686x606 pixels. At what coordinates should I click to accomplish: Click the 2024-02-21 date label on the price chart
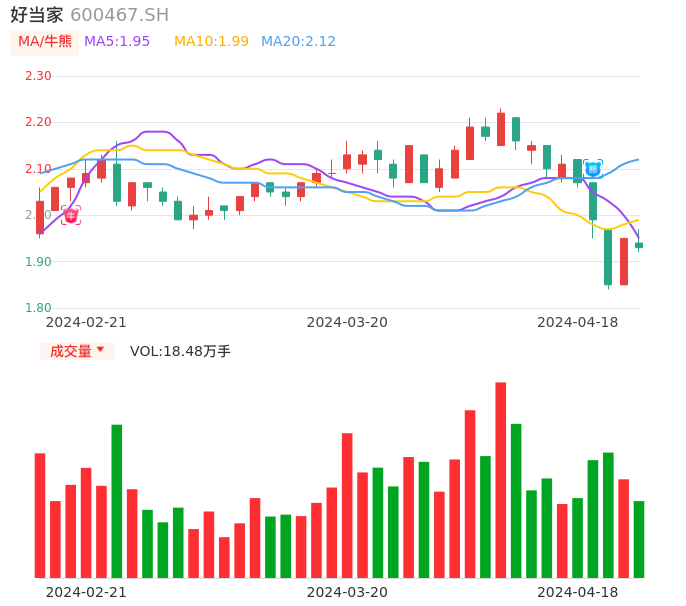click(x=86, y=322)
